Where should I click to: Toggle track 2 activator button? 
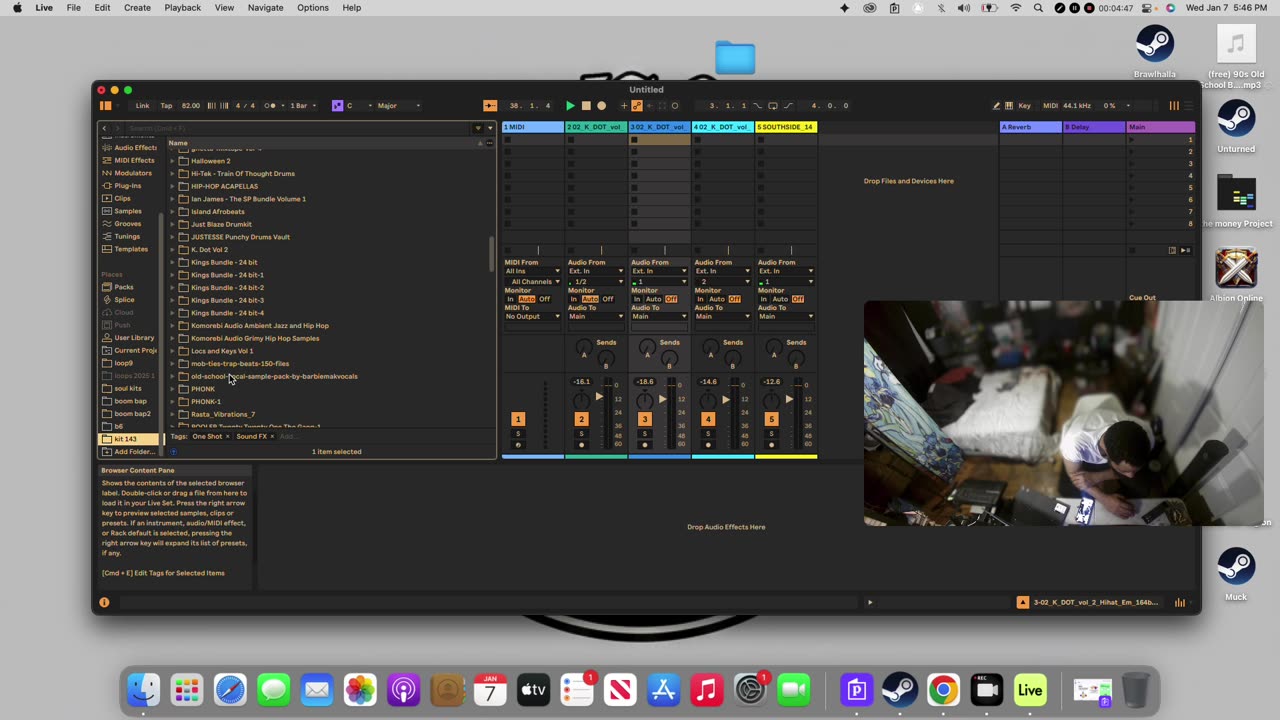click(x=581, y=419)
